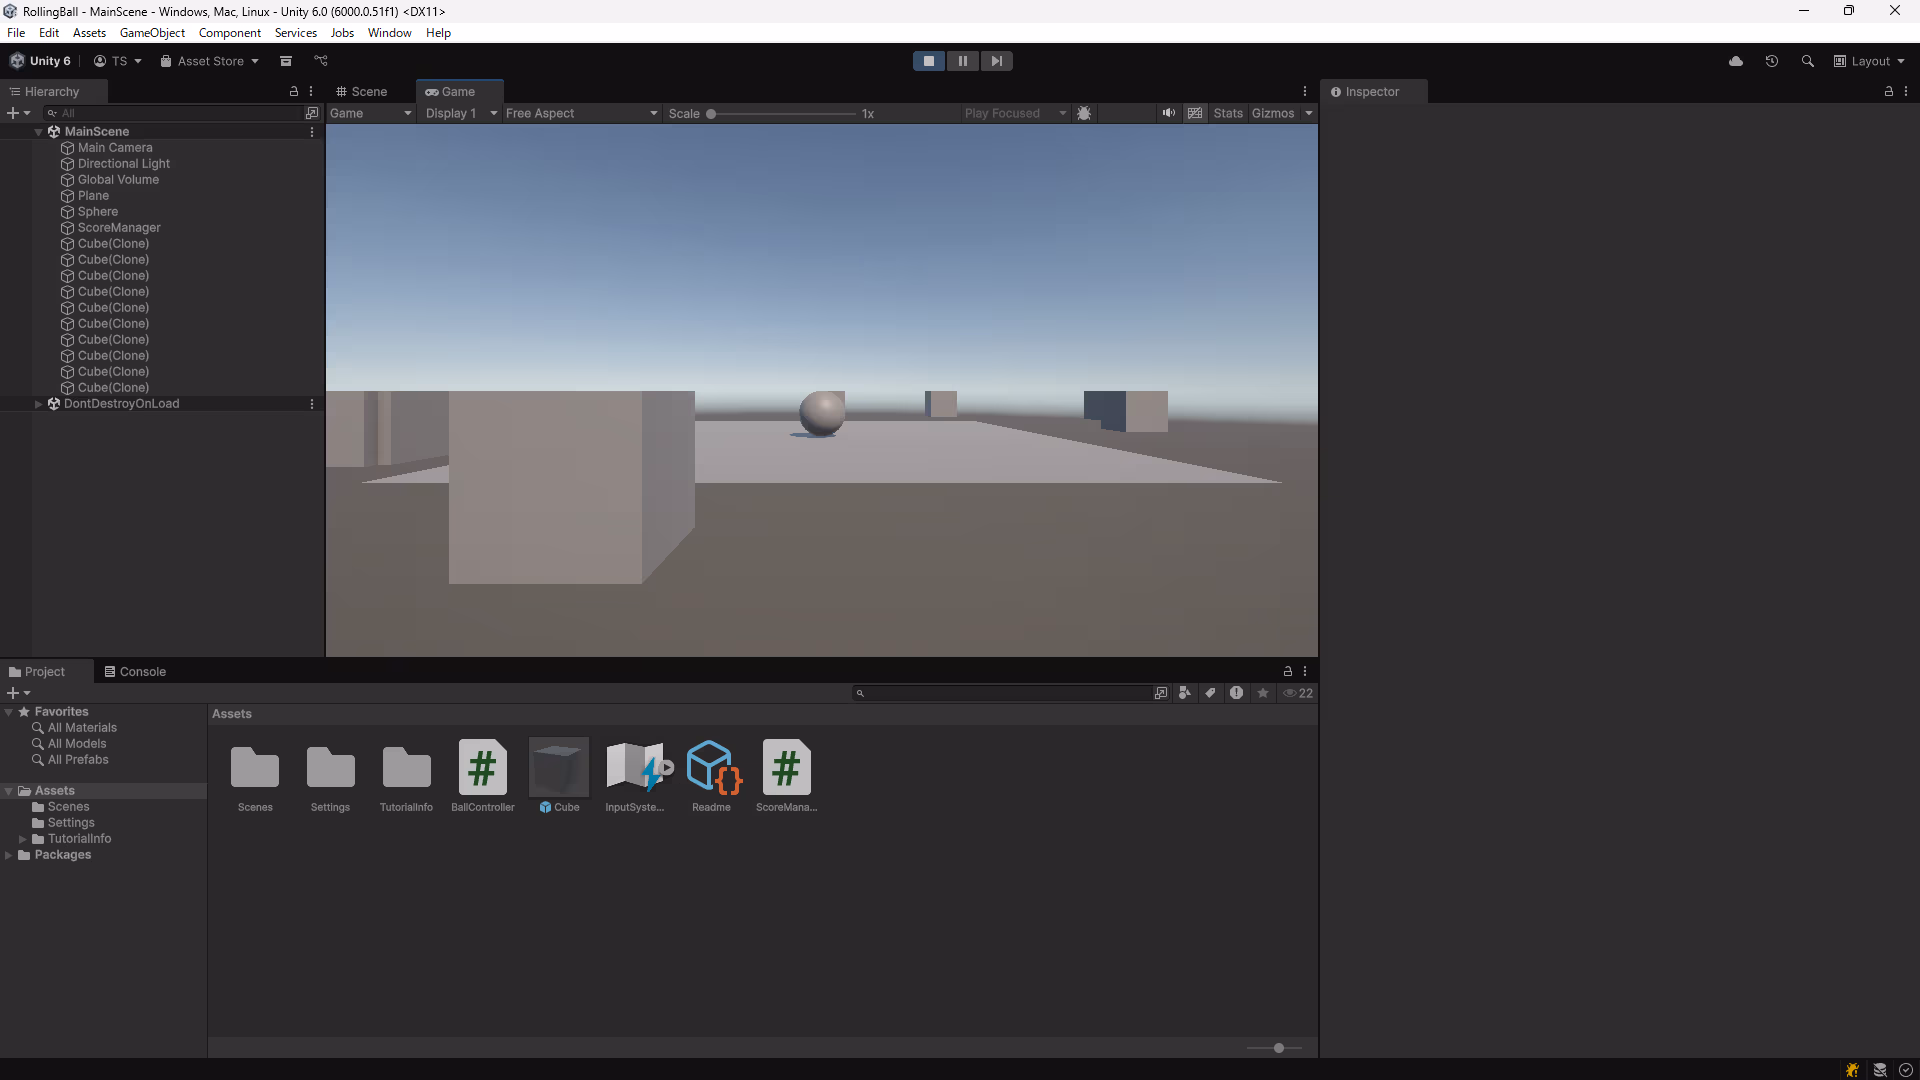Open the Unity Cloud icon

1736,61
